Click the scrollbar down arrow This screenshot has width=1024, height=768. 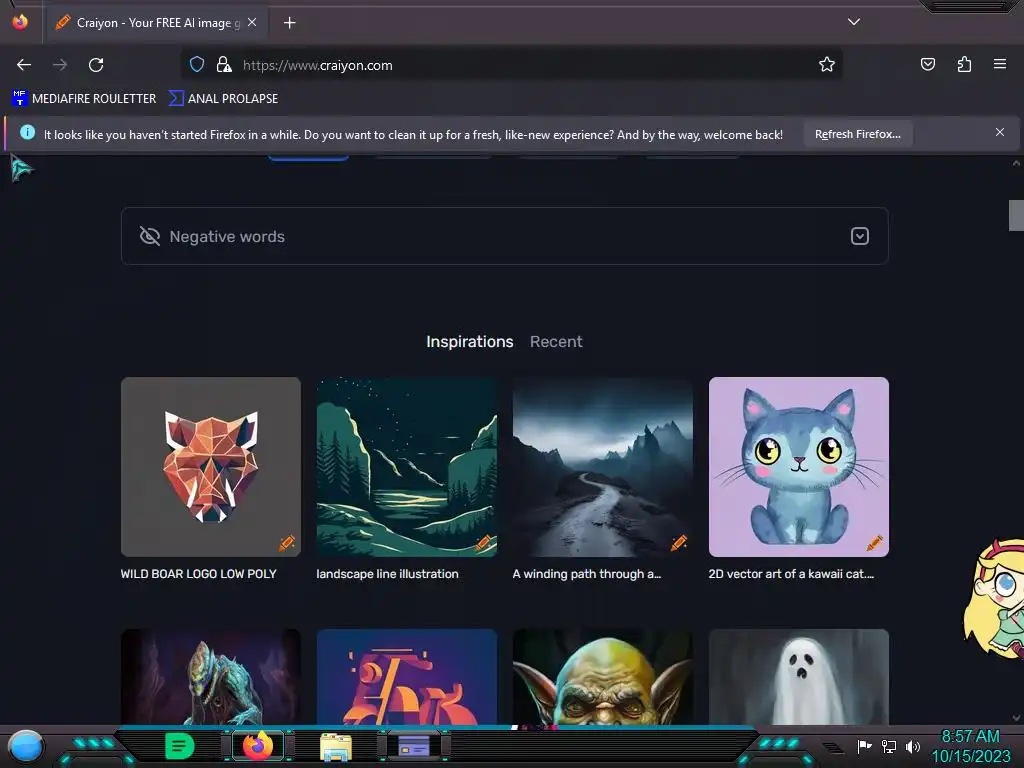point(1016,717)
